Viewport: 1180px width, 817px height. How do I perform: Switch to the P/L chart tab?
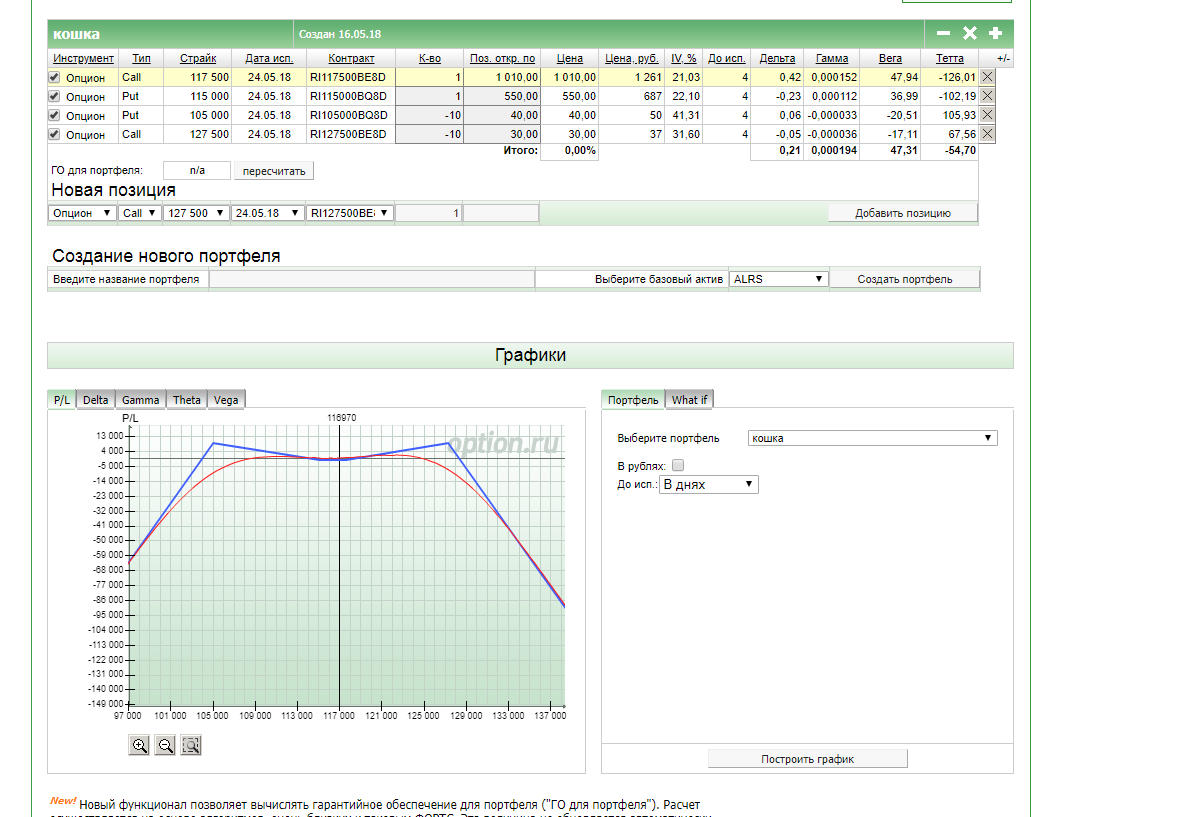[x=62, y=399]
